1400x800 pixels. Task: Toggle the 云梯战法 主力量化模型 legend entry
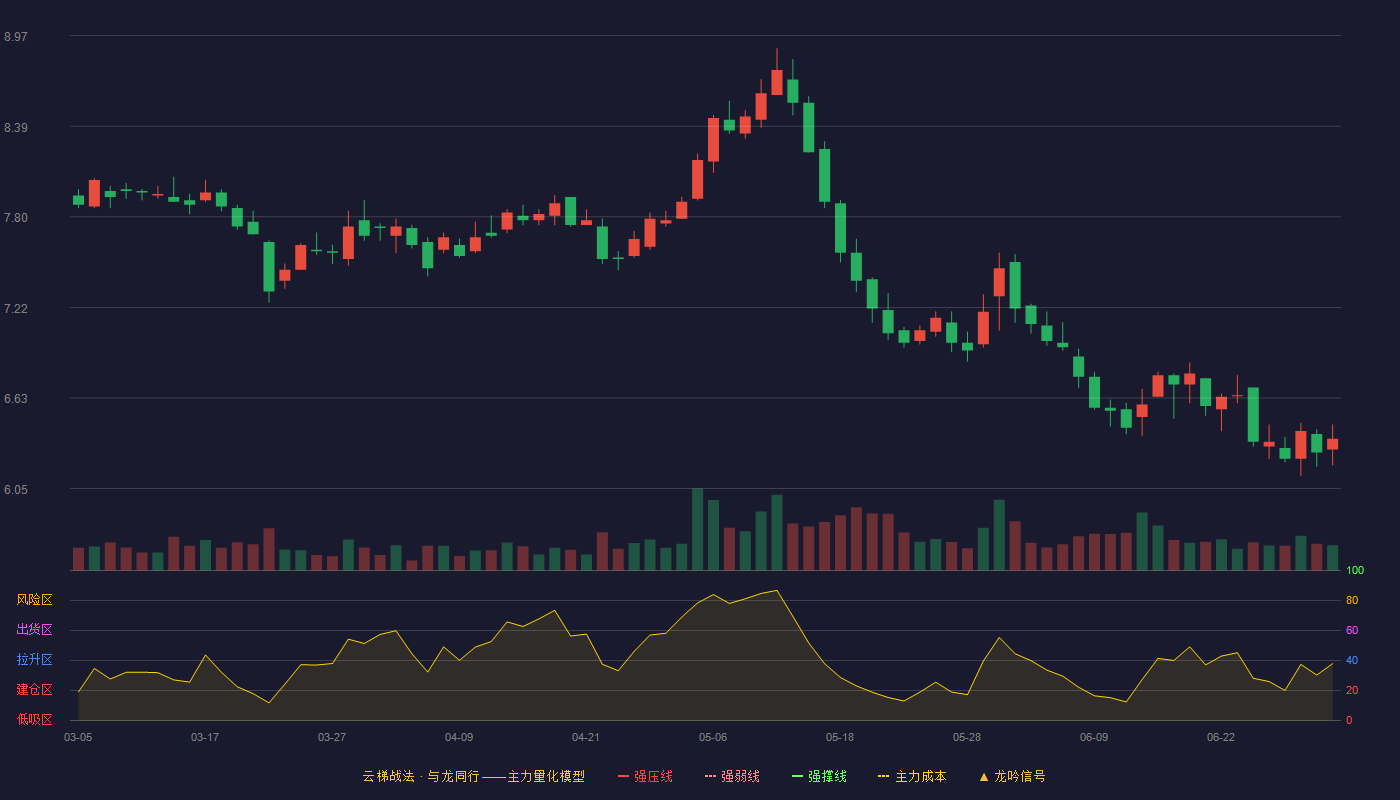tap(474, 776)
